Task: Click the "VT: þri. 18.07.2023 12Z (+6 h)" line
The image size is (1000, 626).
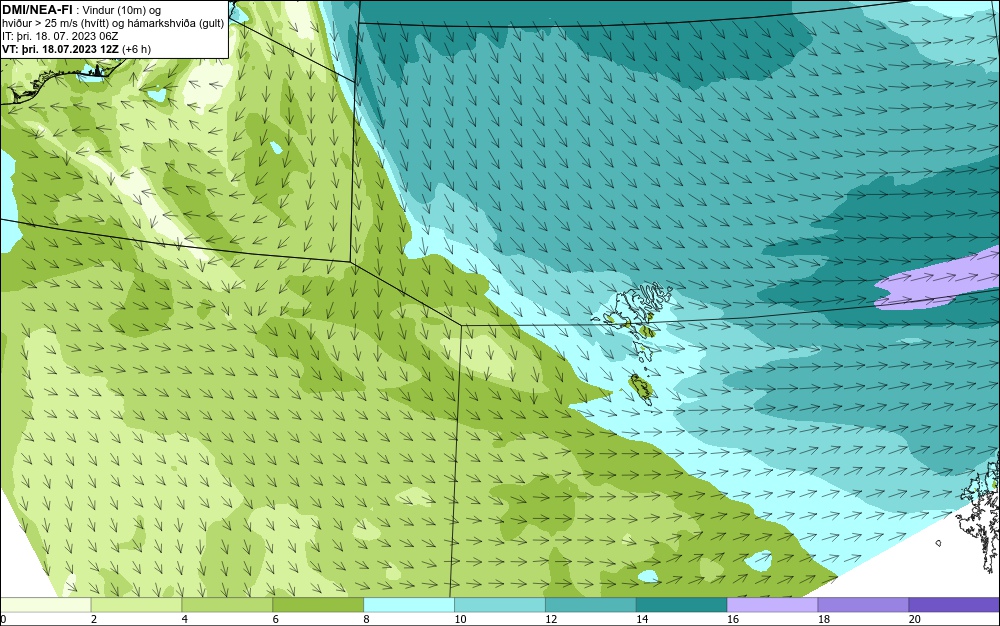Action: (x=77, y=49)
